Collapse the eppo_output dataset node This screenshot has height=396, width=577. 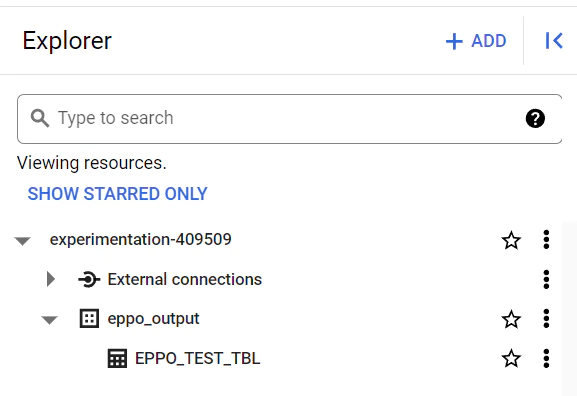tap(49, 320)
